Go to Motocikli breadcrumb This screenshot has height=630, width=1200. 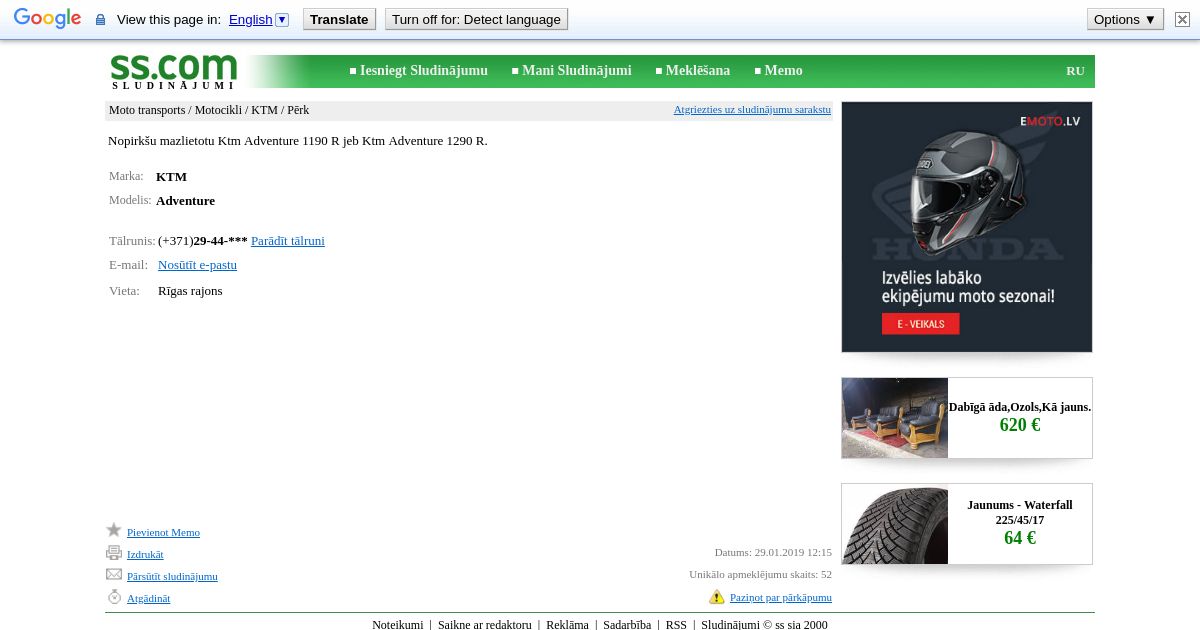218,110
